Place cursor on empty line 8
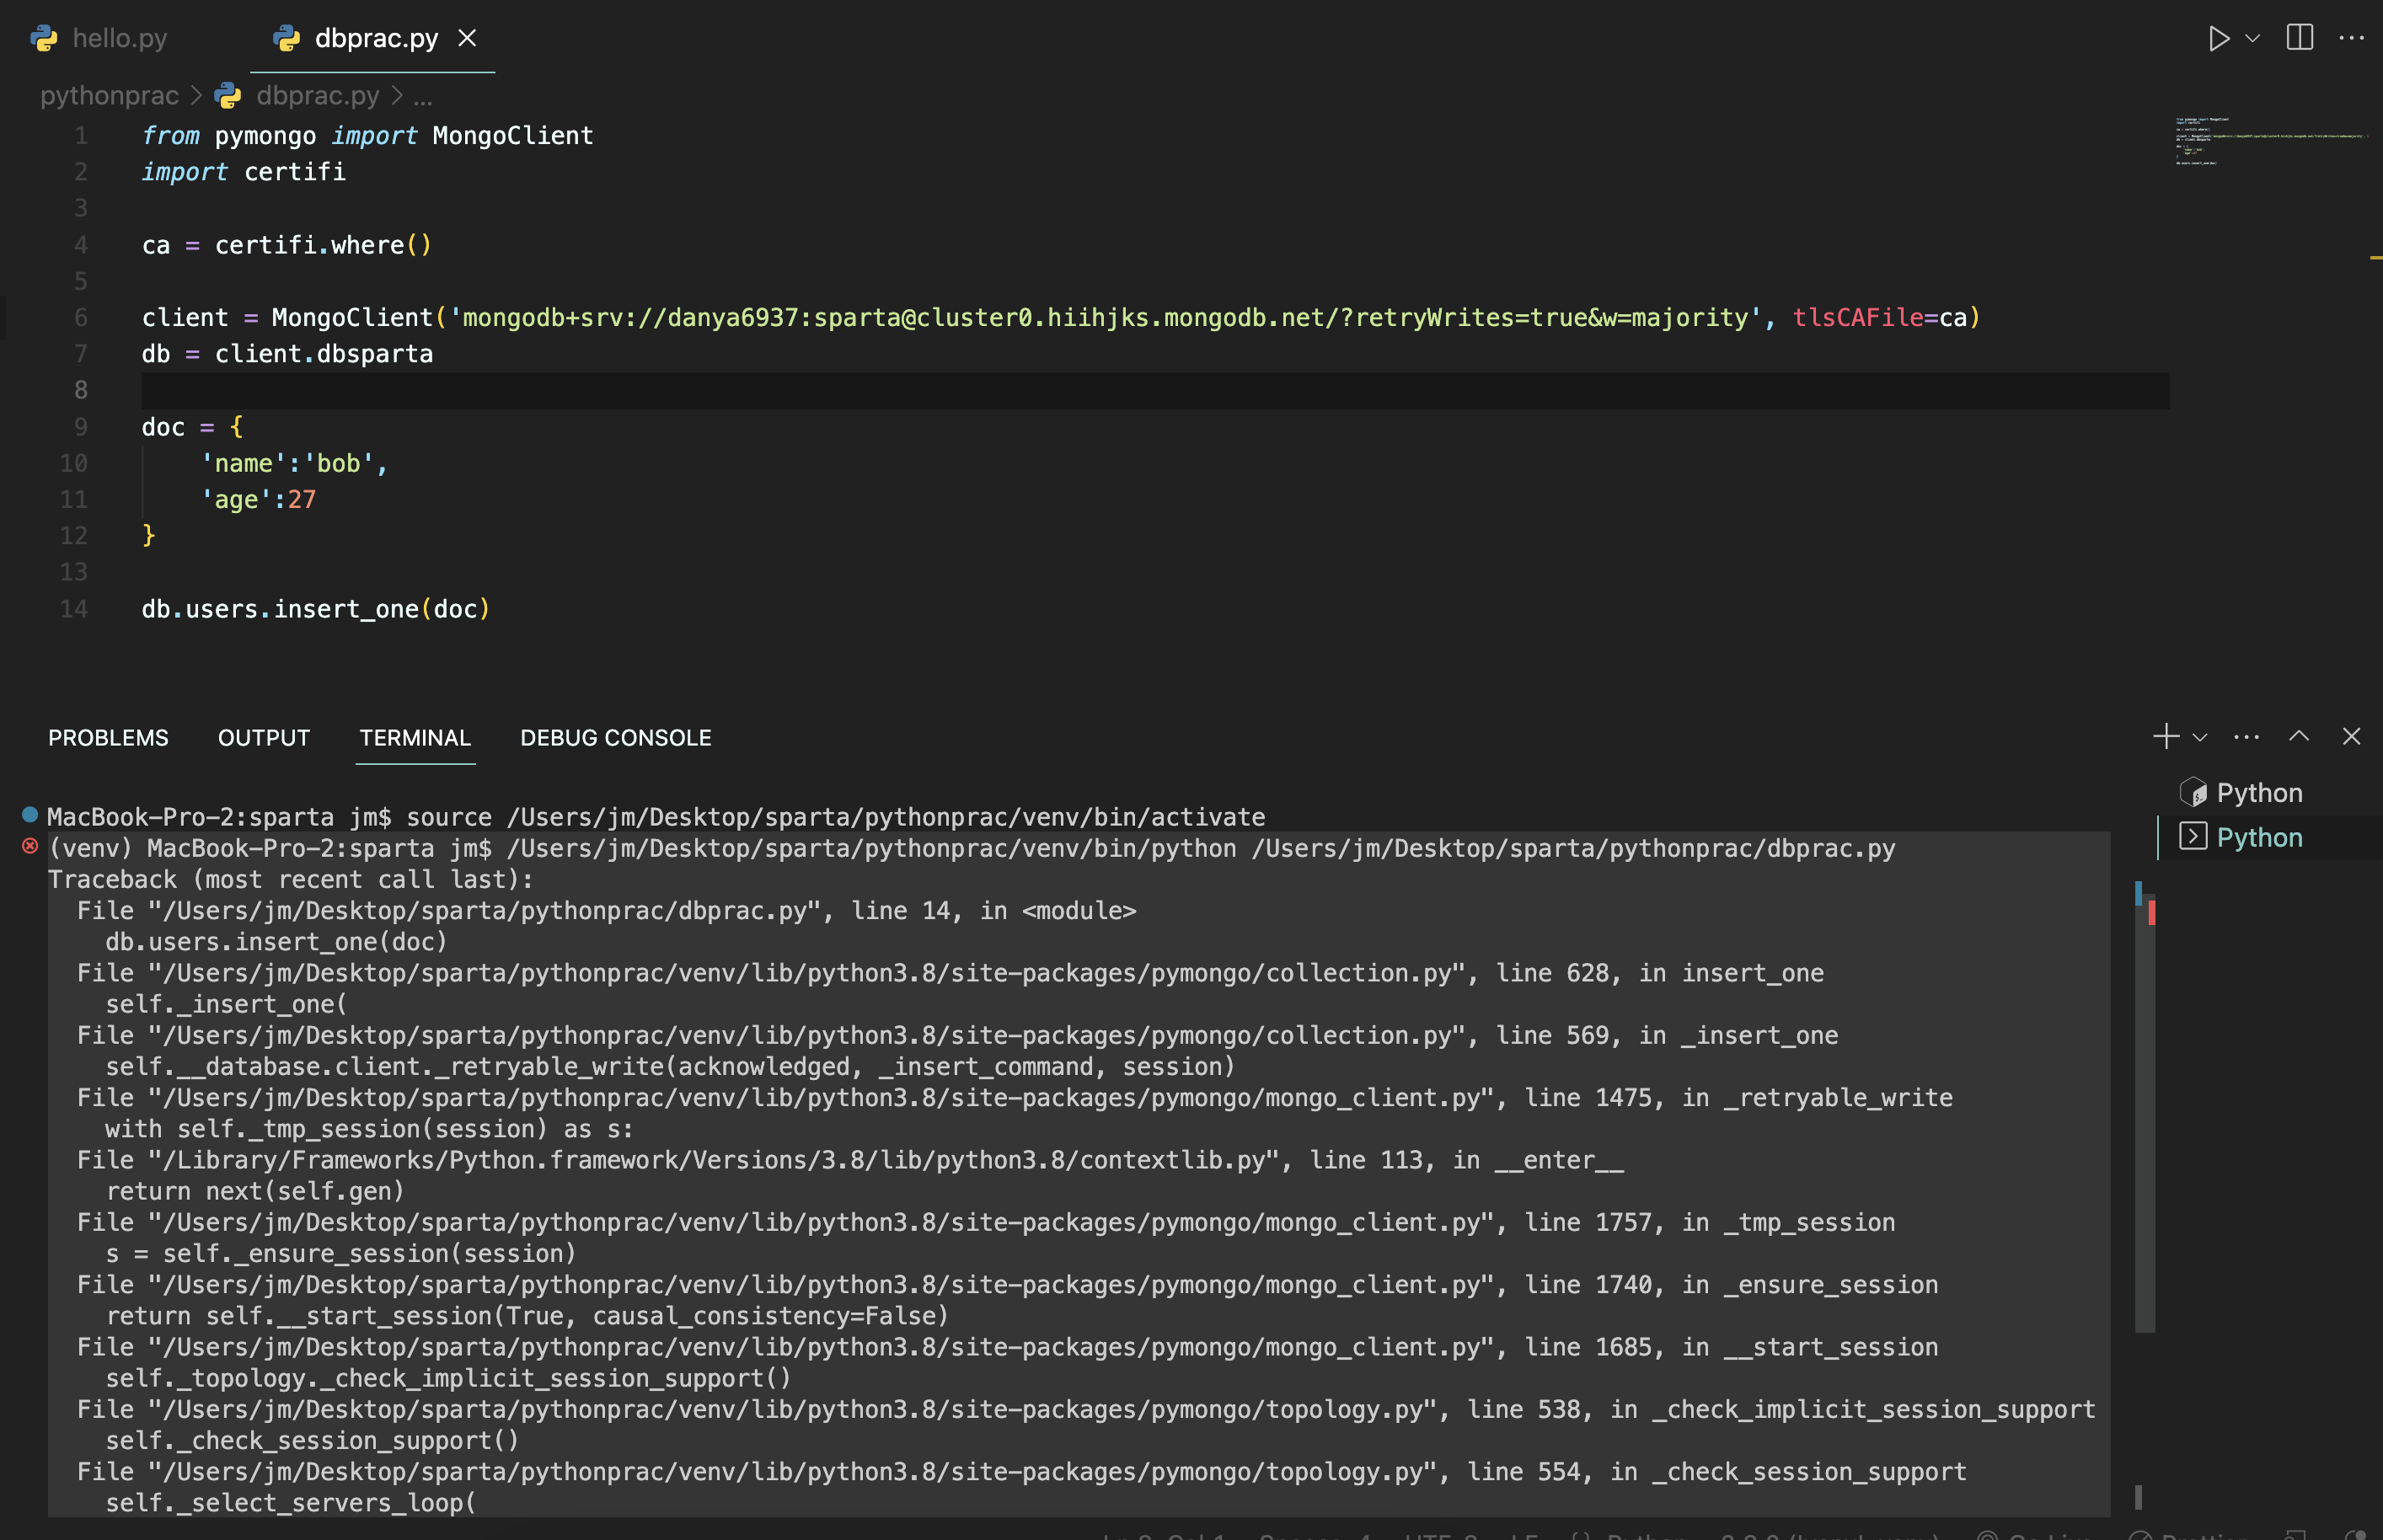The image size is (2383, 1540). [x=1155, y=390]
